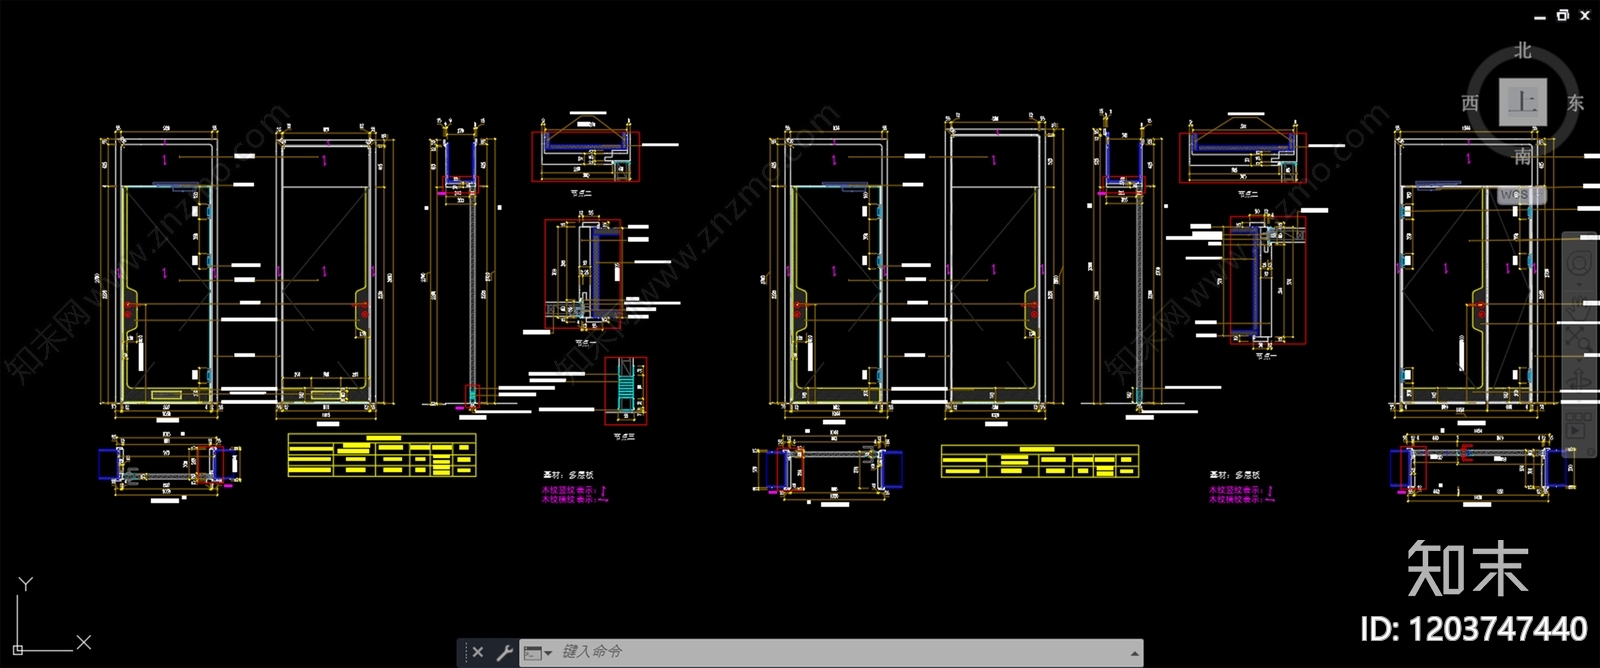This screenshot has height=668, width=1600.
Task: Rotate view to 北 on ViewCube
Action: tap(1522, 50)
